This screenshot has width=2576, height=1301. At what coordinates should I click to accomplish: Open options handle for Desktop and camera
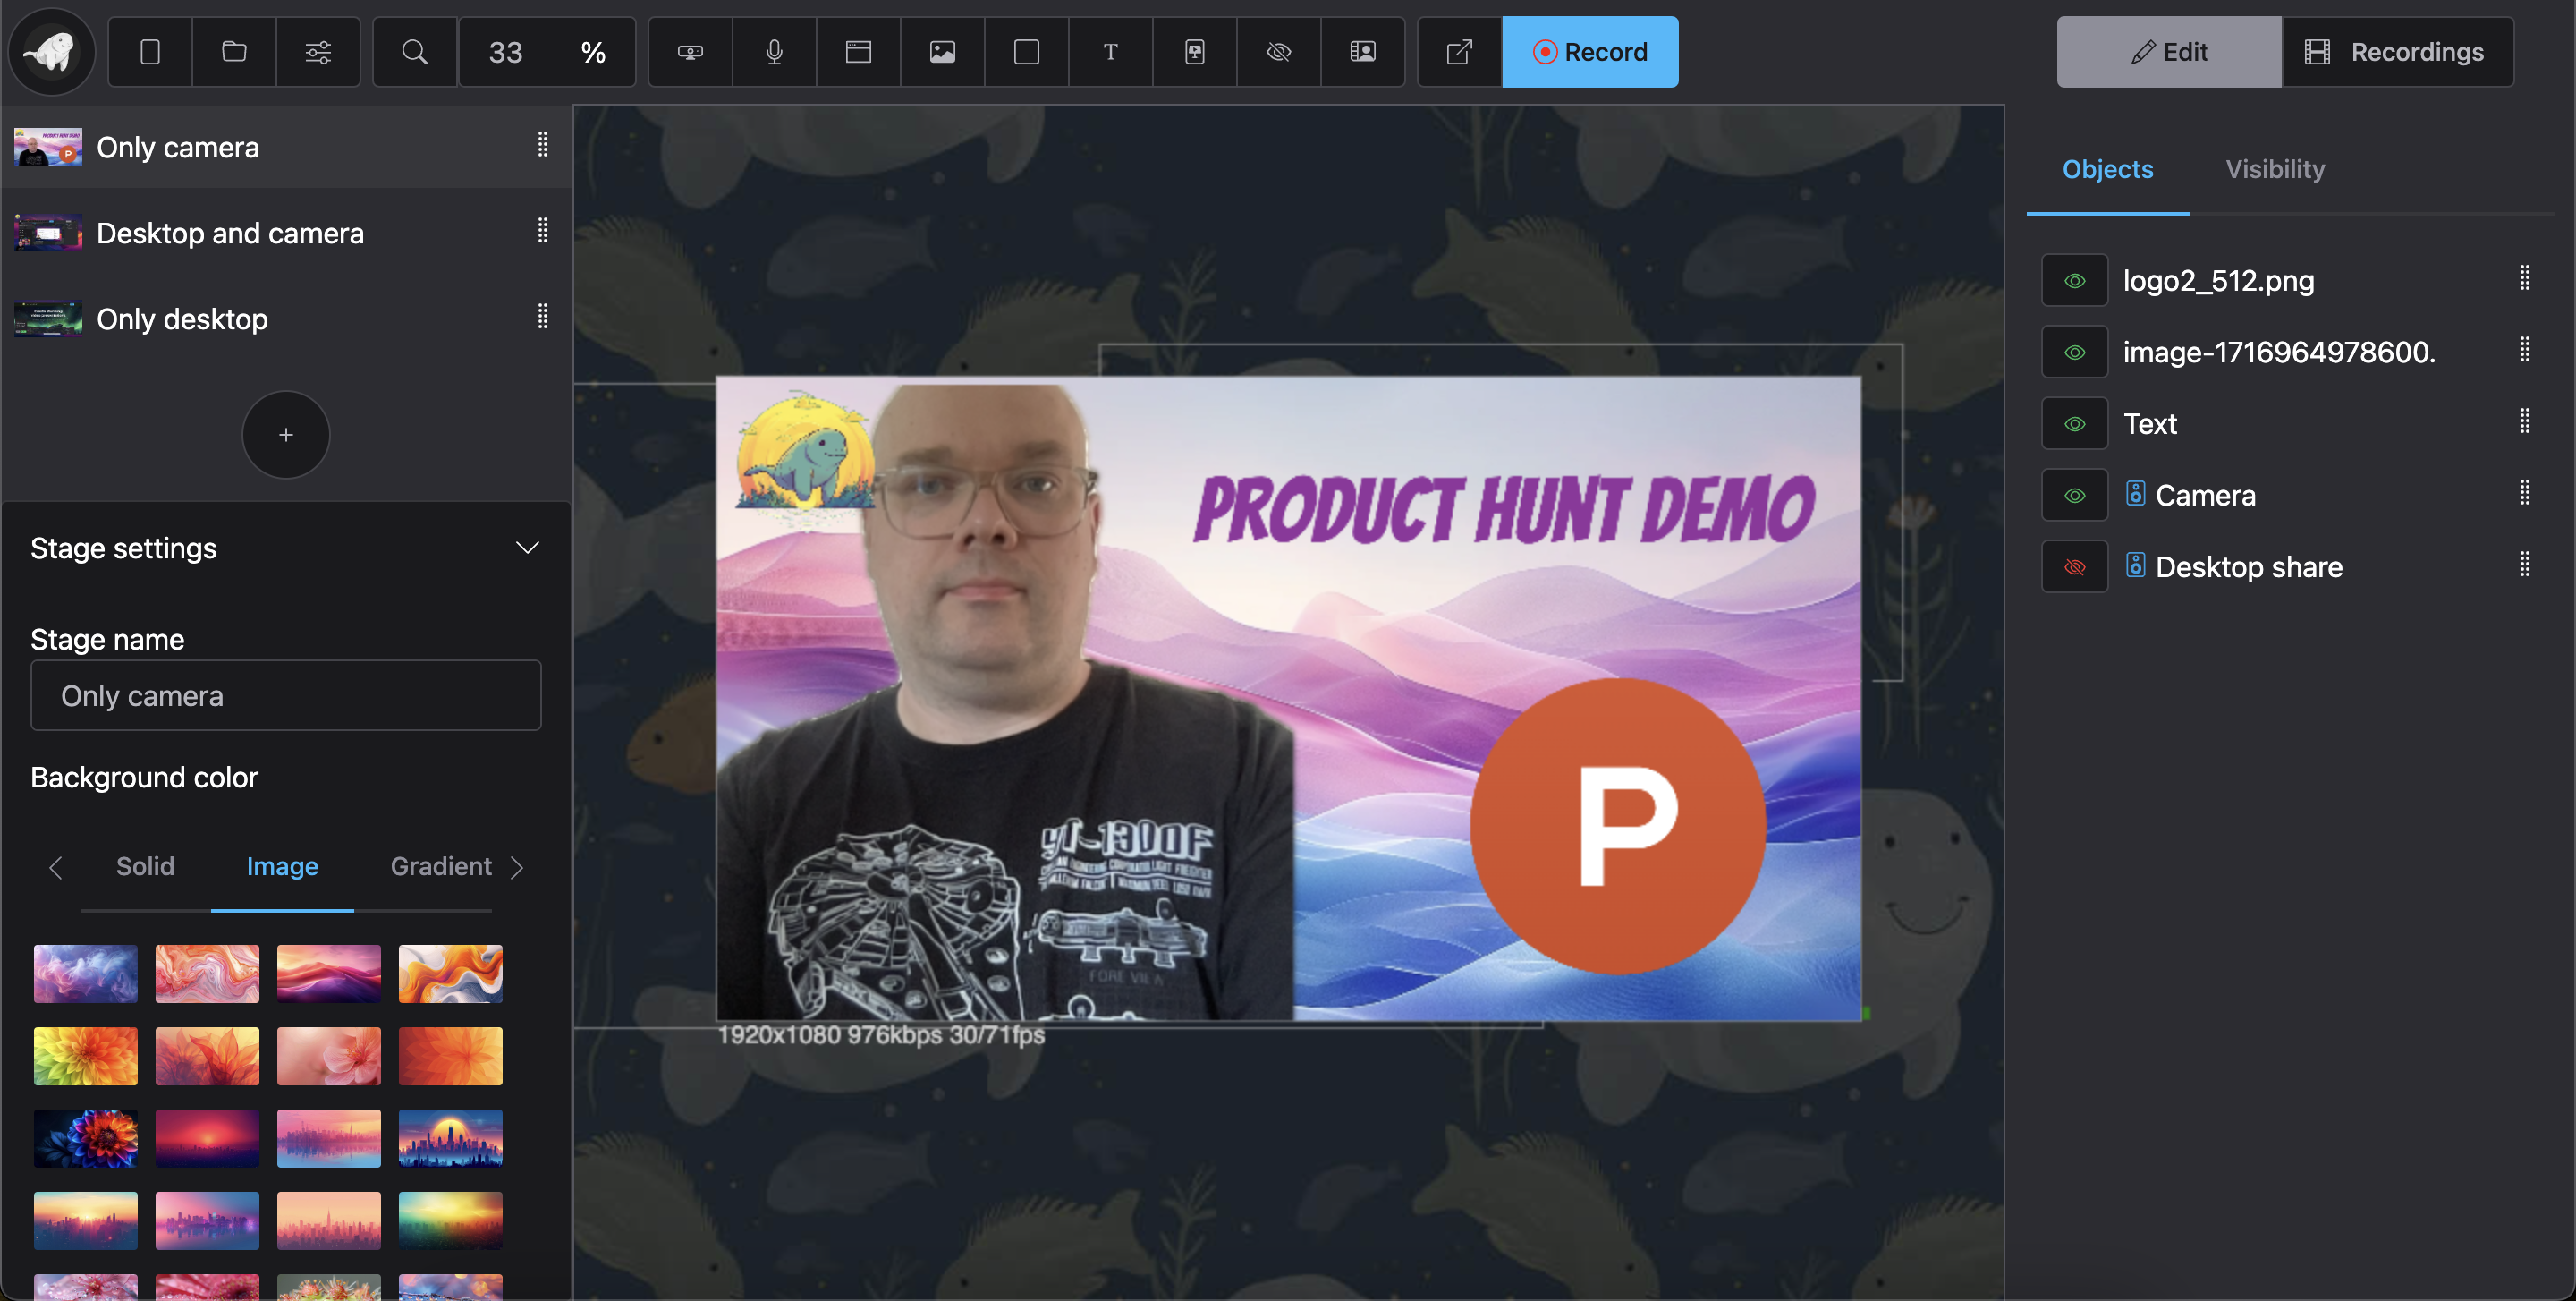point(542,231)
